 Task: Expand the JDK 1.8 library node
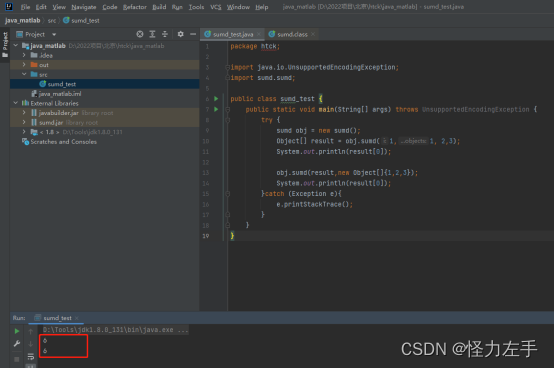(x=24, y=132)
